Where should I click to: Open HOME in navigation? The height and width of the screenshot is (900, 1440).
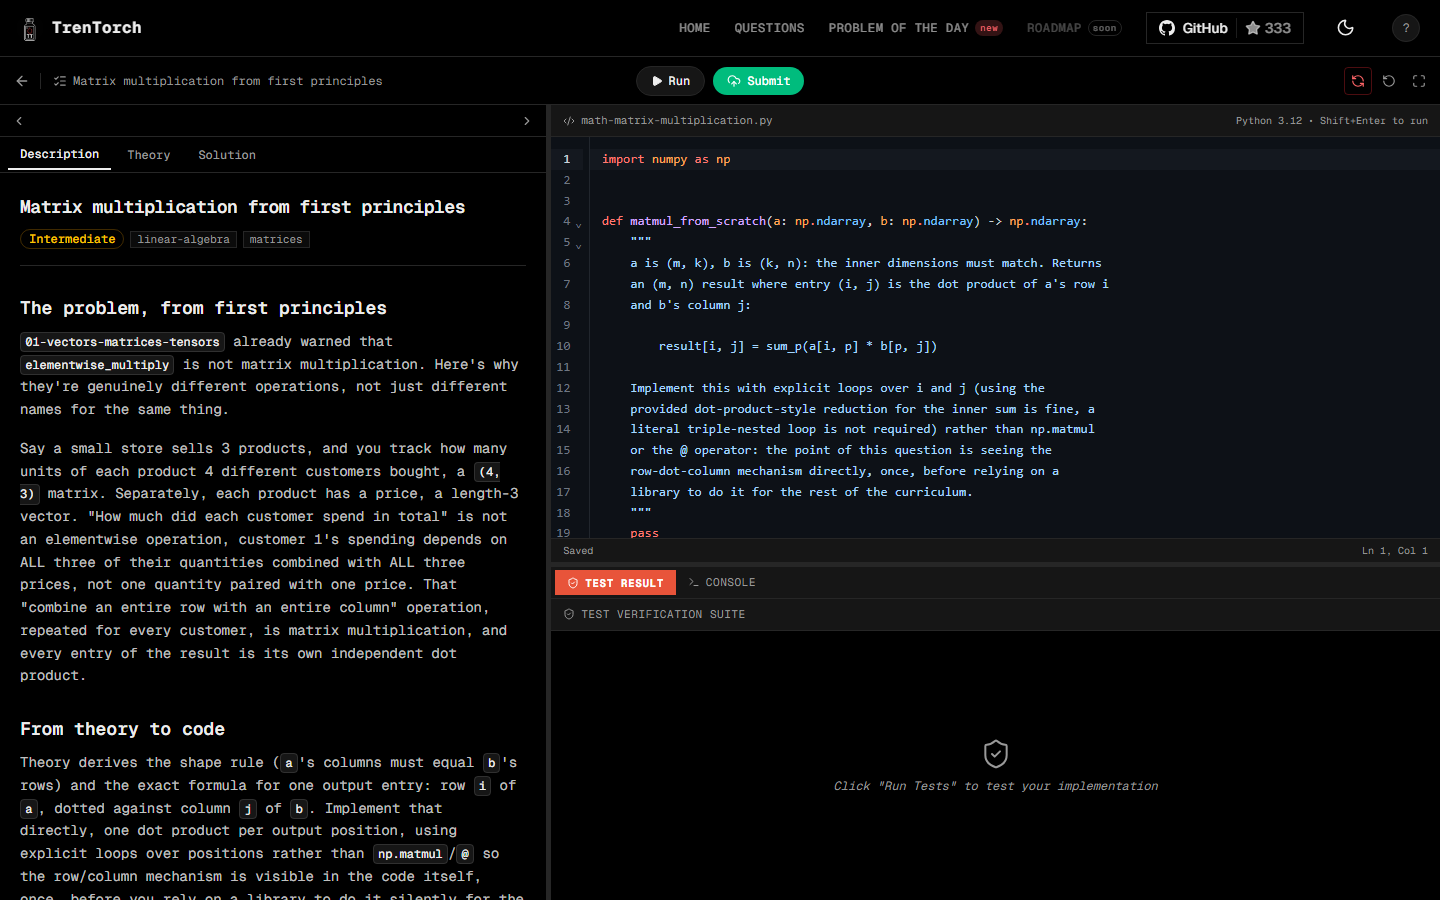point(694,28)
